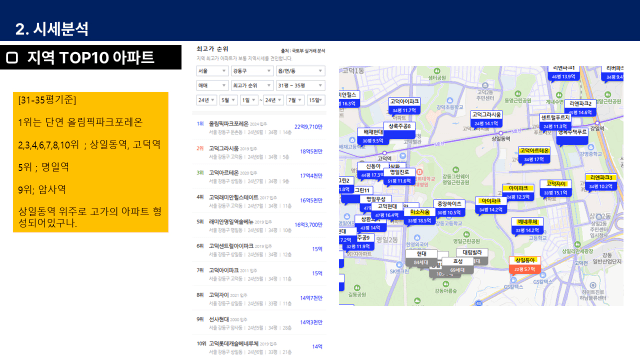Click the 샘터공원 park icon on map

(x=437, y=71)
